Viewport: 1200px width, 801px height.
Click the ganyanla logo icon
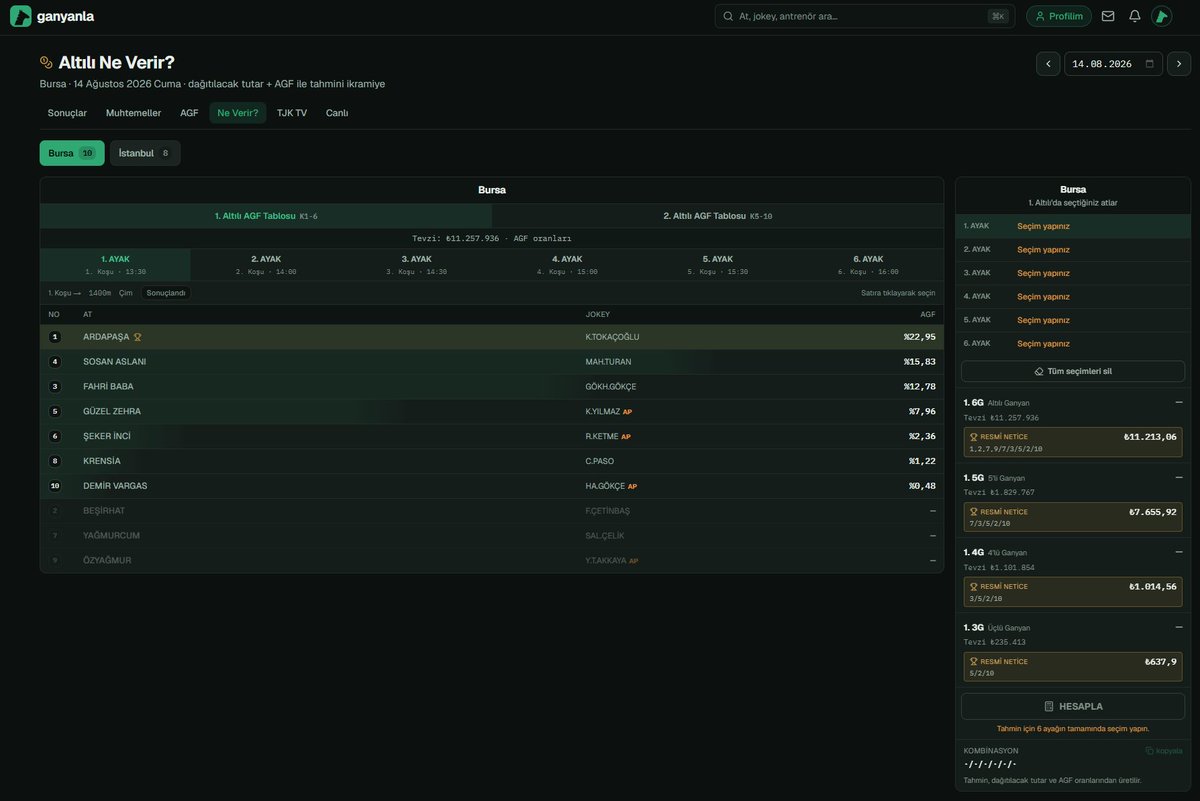click(21, 16)
